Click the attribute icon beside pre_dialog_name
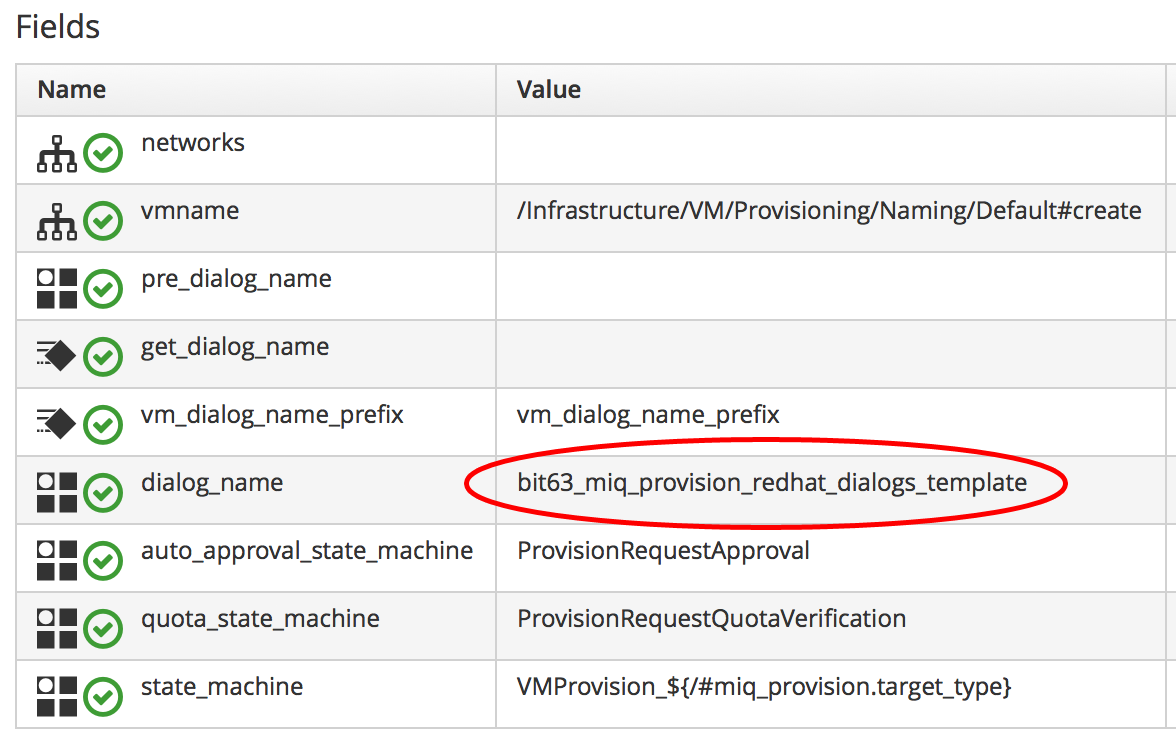Screen dimensions: 1176x742 [x=57, y=290]
